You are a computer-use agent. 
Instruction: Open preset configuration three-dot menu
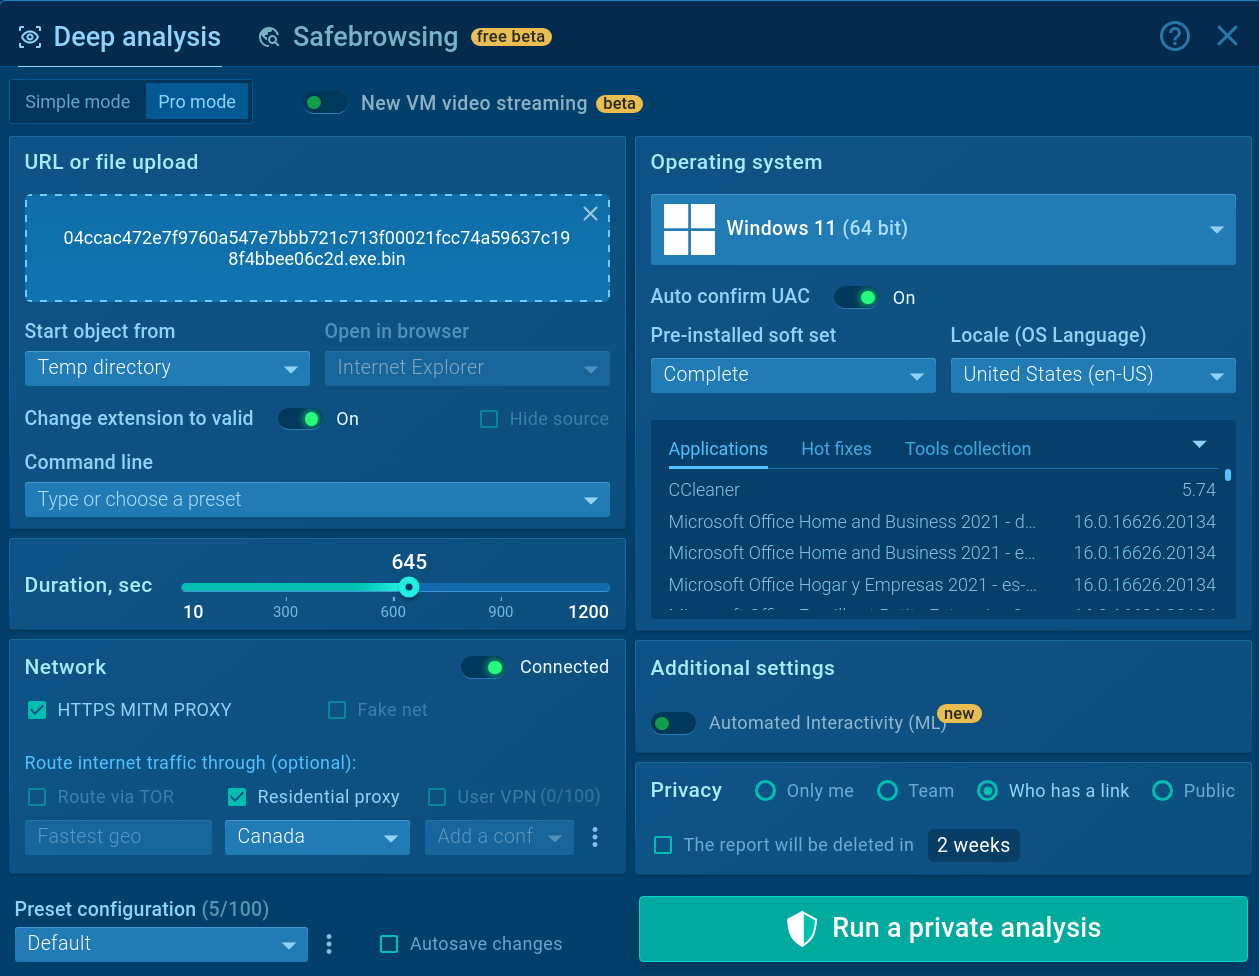point(329,943)
